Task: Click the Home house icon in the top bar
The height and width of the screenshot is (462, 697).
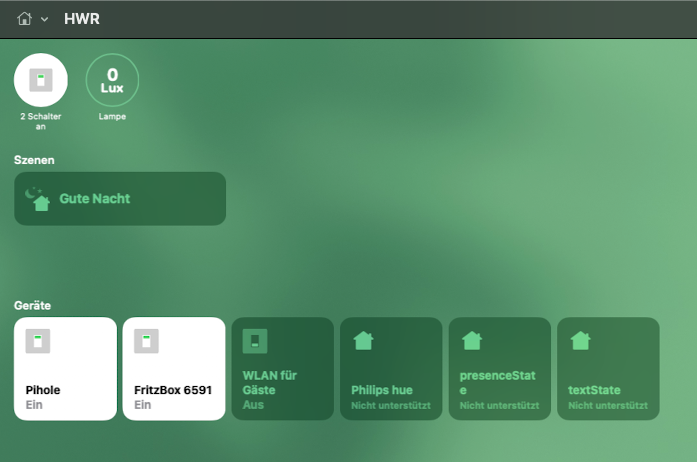Action: tap(25, 19)
